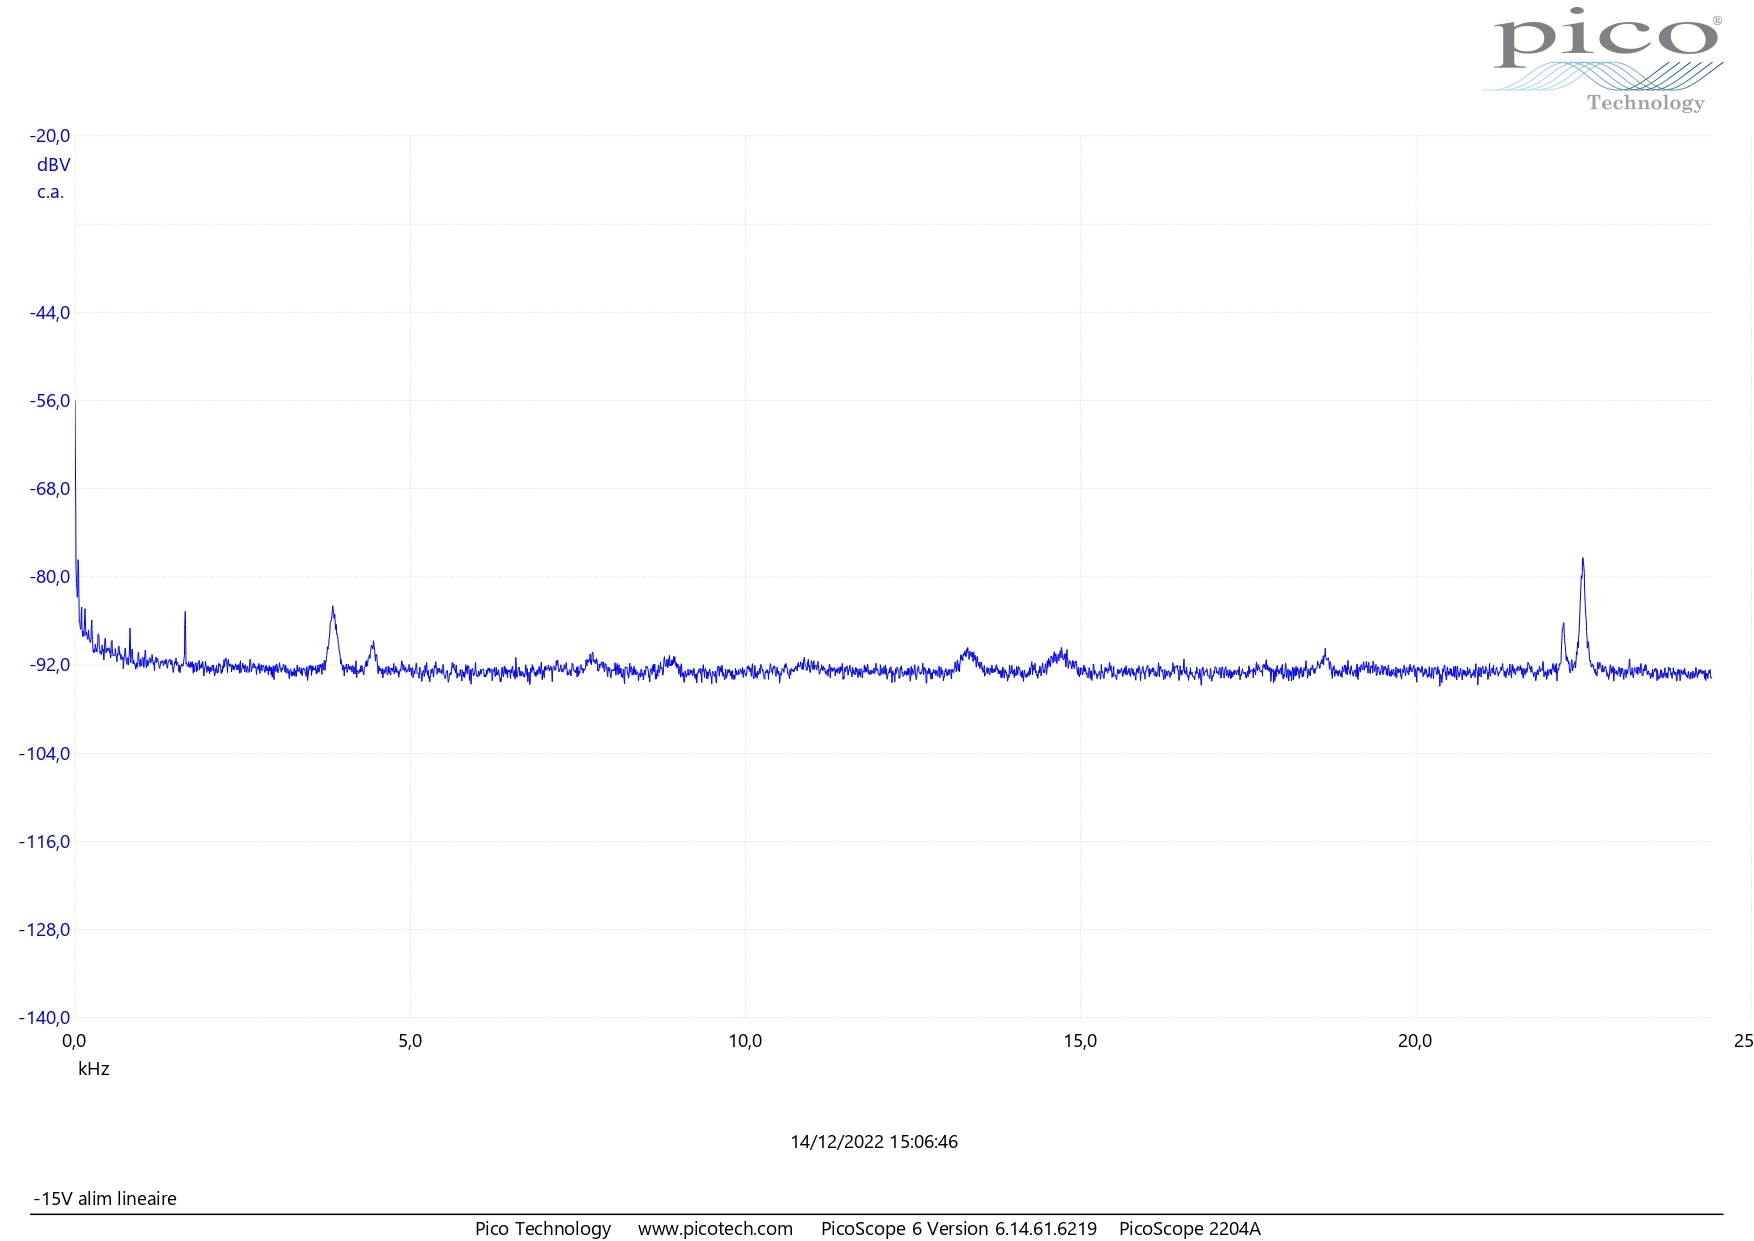Click the dBV axis unit label
Image resolution: width=1754 pixels, height=1241 pixels.
point(54,165)
